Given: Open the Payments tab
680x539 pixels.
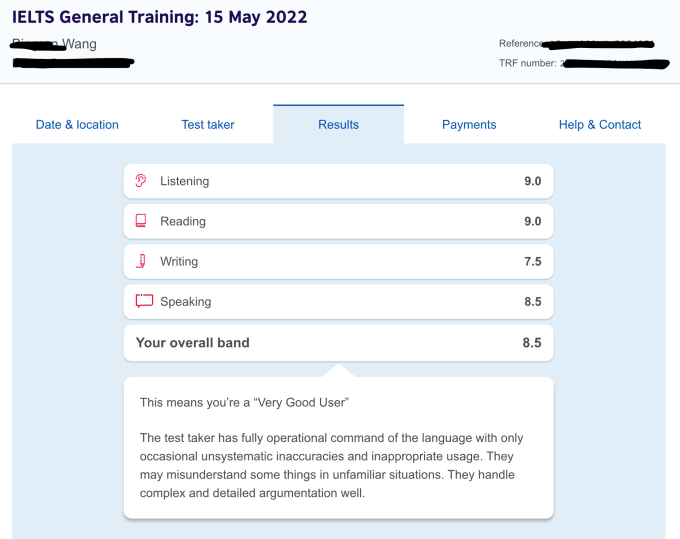Looking at the screenshot, I should [469, 125].
